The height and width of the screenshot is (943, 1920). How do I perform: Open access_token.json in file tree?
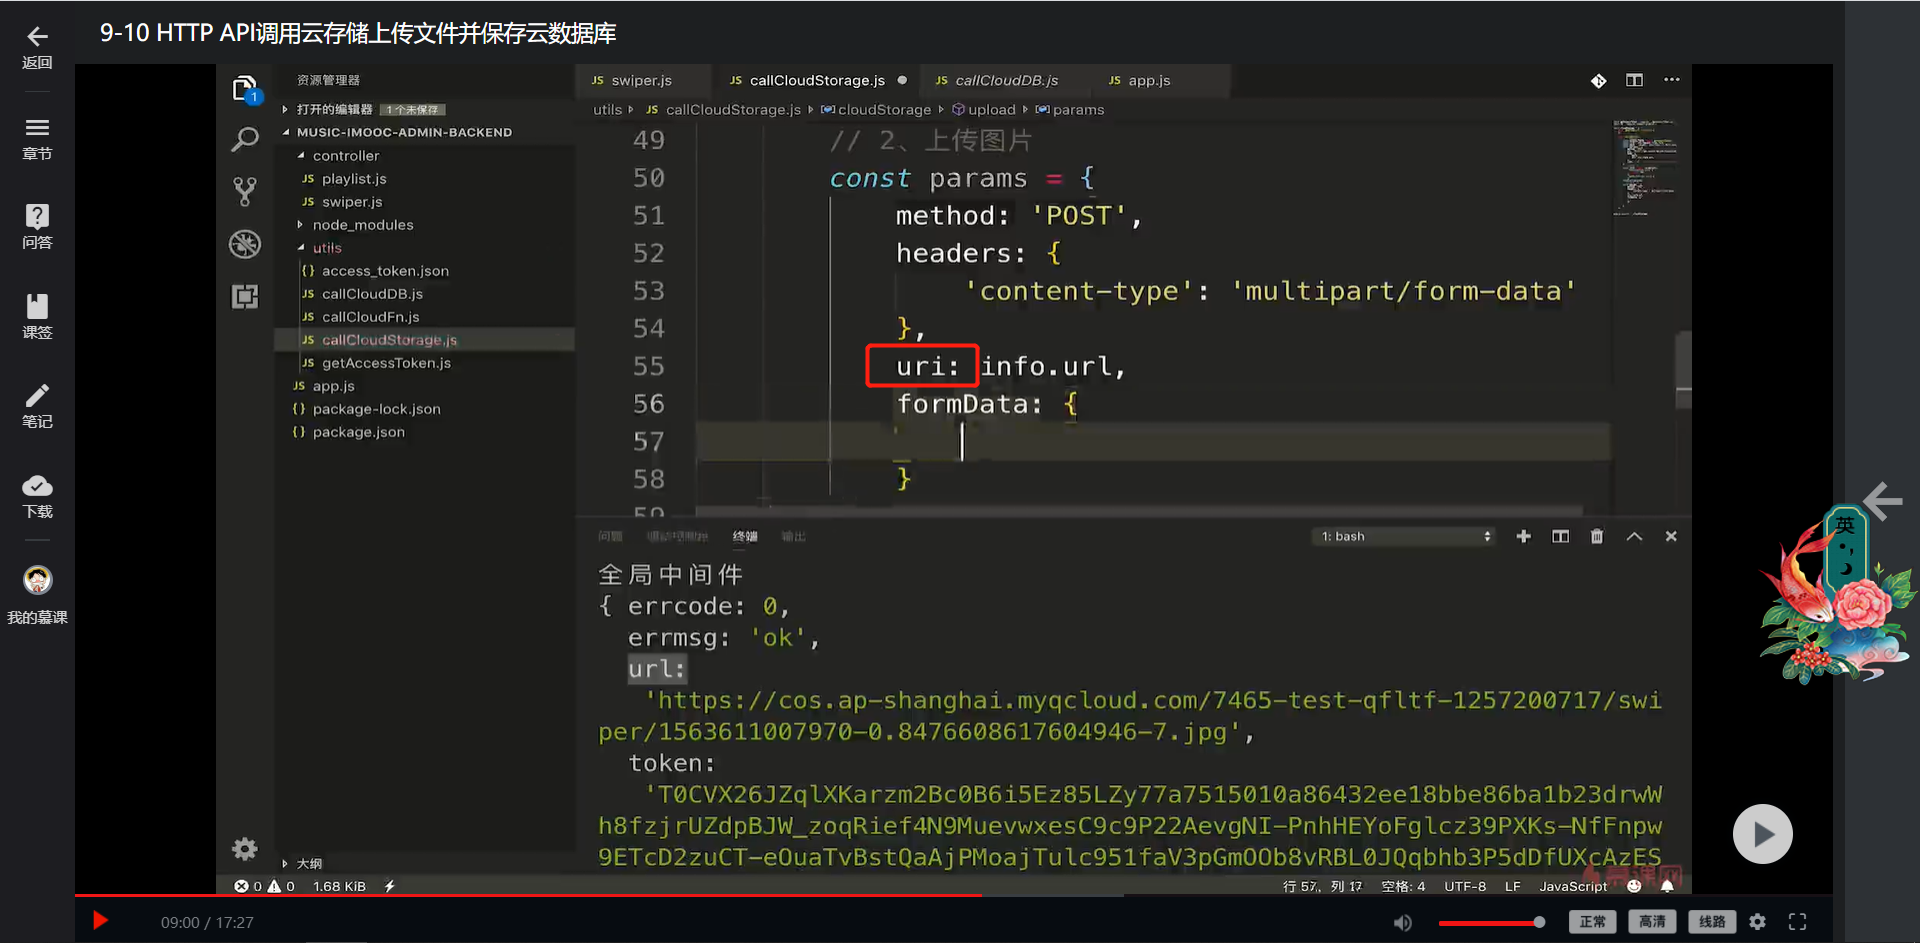click(x=385, y=271)
